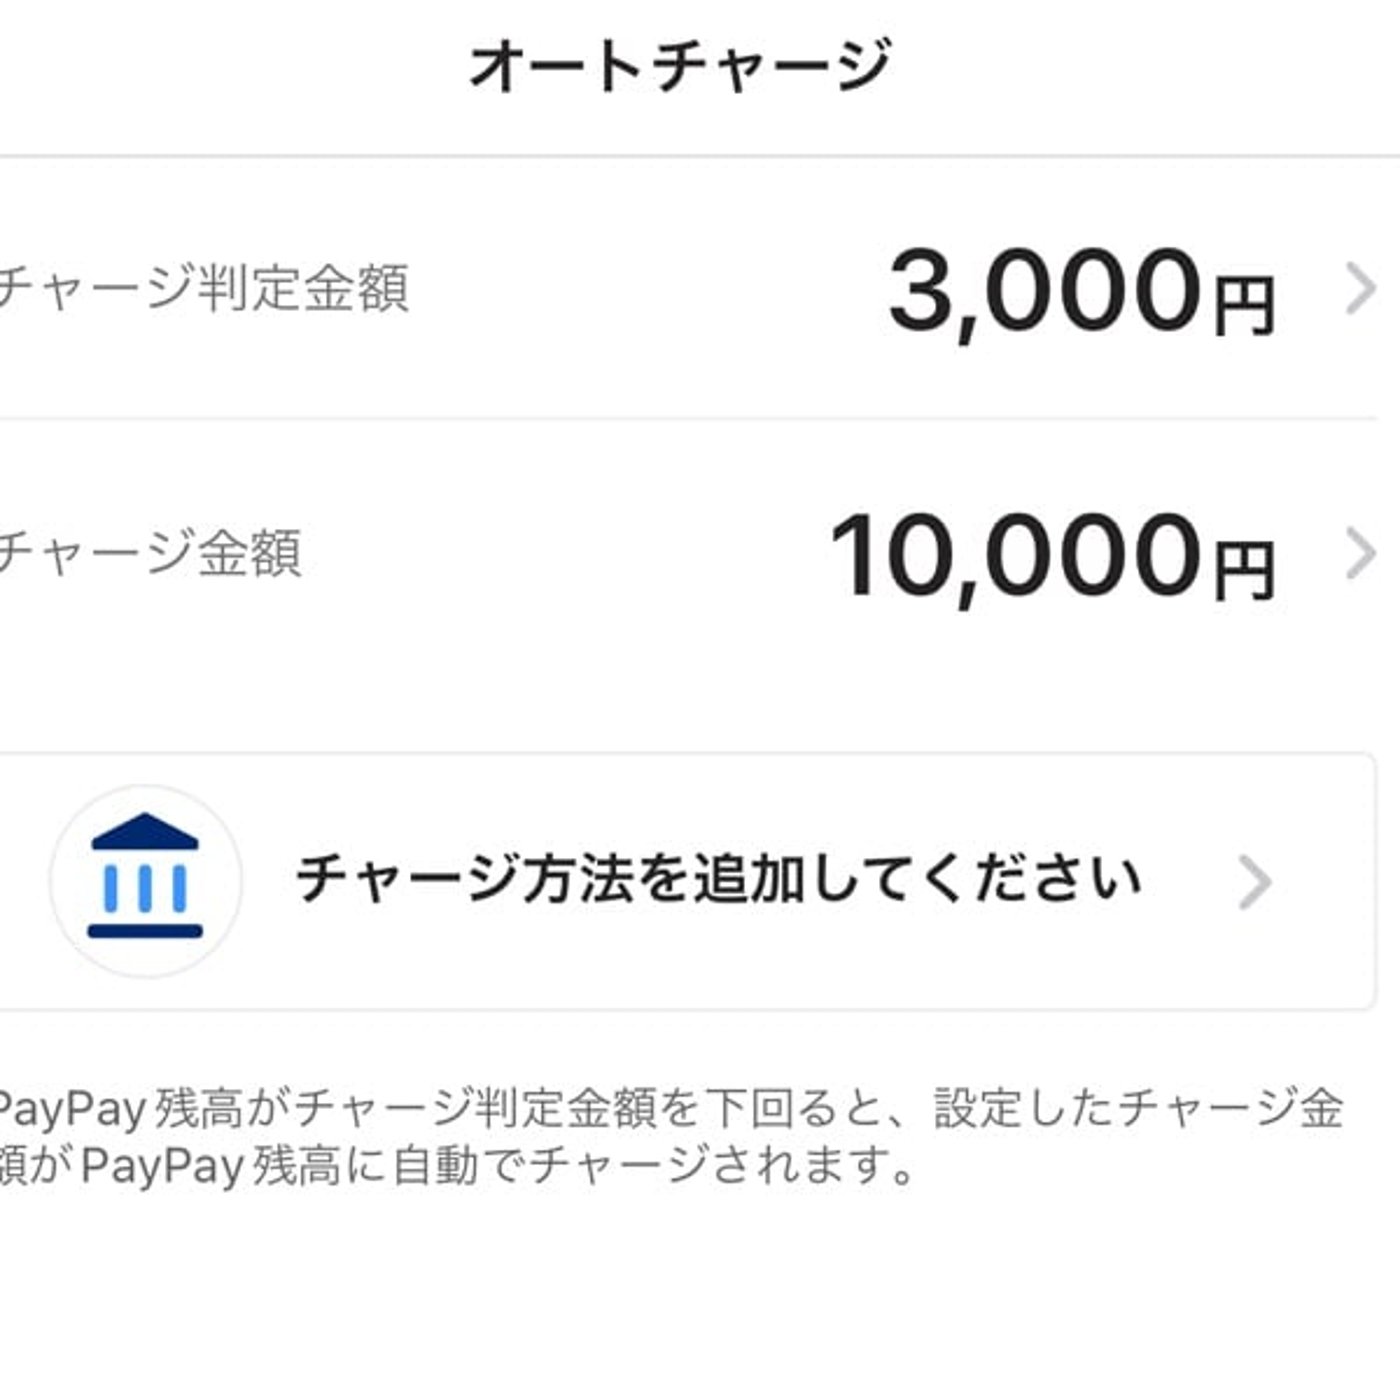Open the チャージ金額 chevron arrow
The image size is (1400, 1400).
click(1359, 553)
